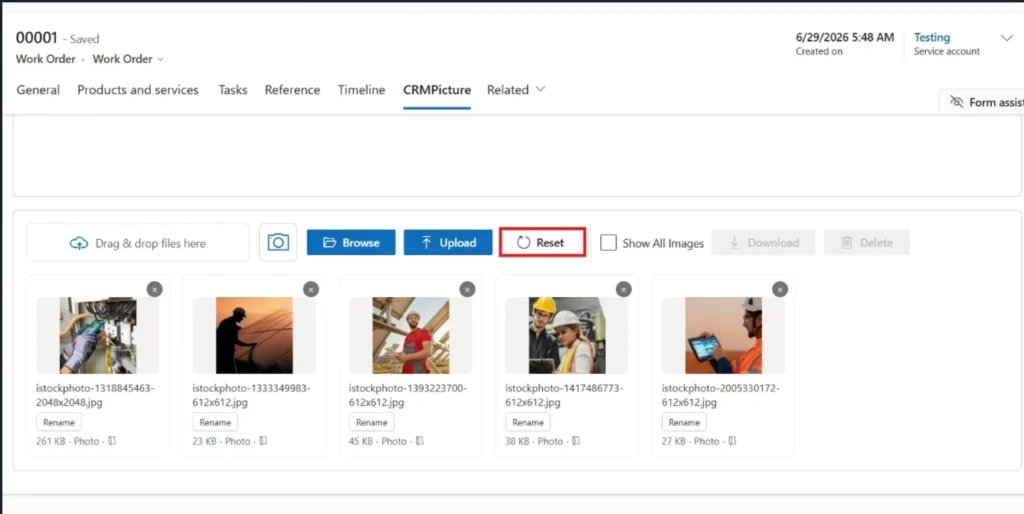This screenshot has height=514, width=1024.
Task: Rename the istockphoto-1417486773 file
Action: (528, 422)
